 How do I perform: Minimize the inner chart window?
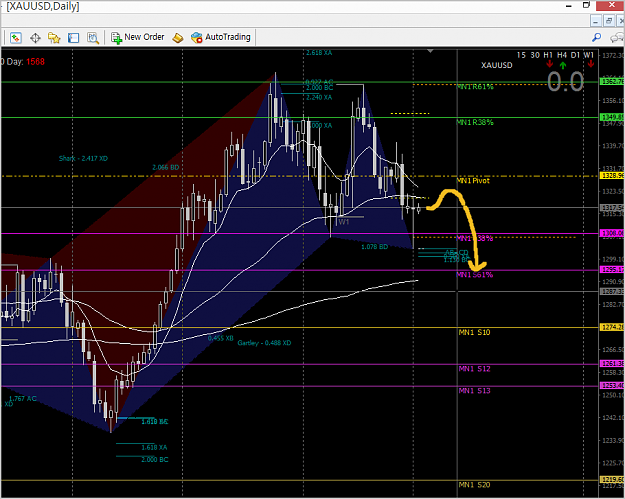pyautogui.click(x=596, y=21)
